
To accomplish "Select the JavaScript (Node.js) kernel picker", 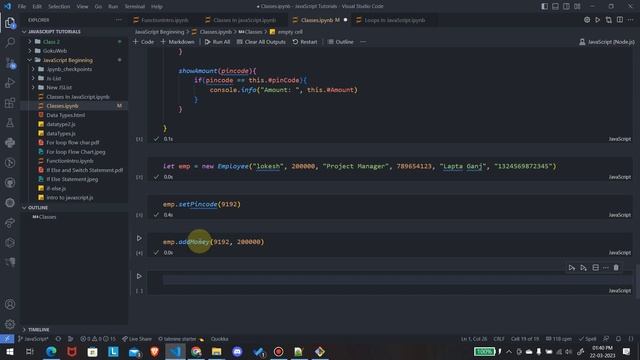I will click(x=607, y=42).
